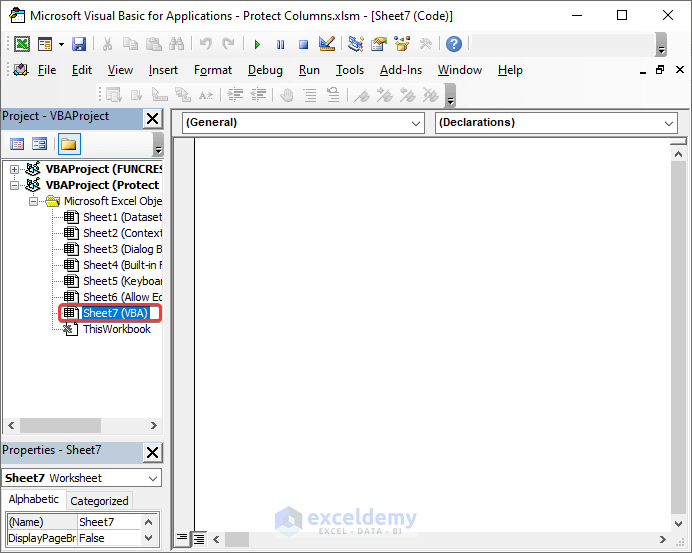Click the Next Bookmark icon
692x553 pixels.
385,95
